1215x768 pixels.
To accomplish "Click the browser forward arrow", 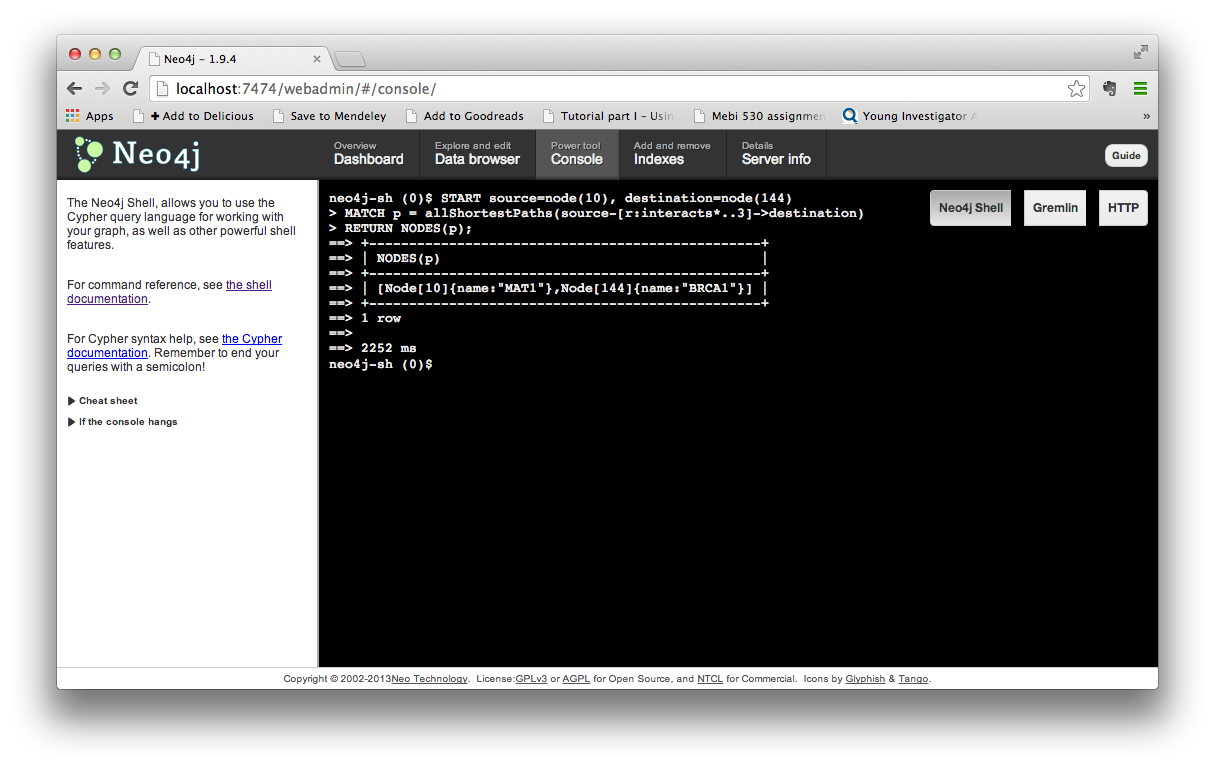I will 102,88.
